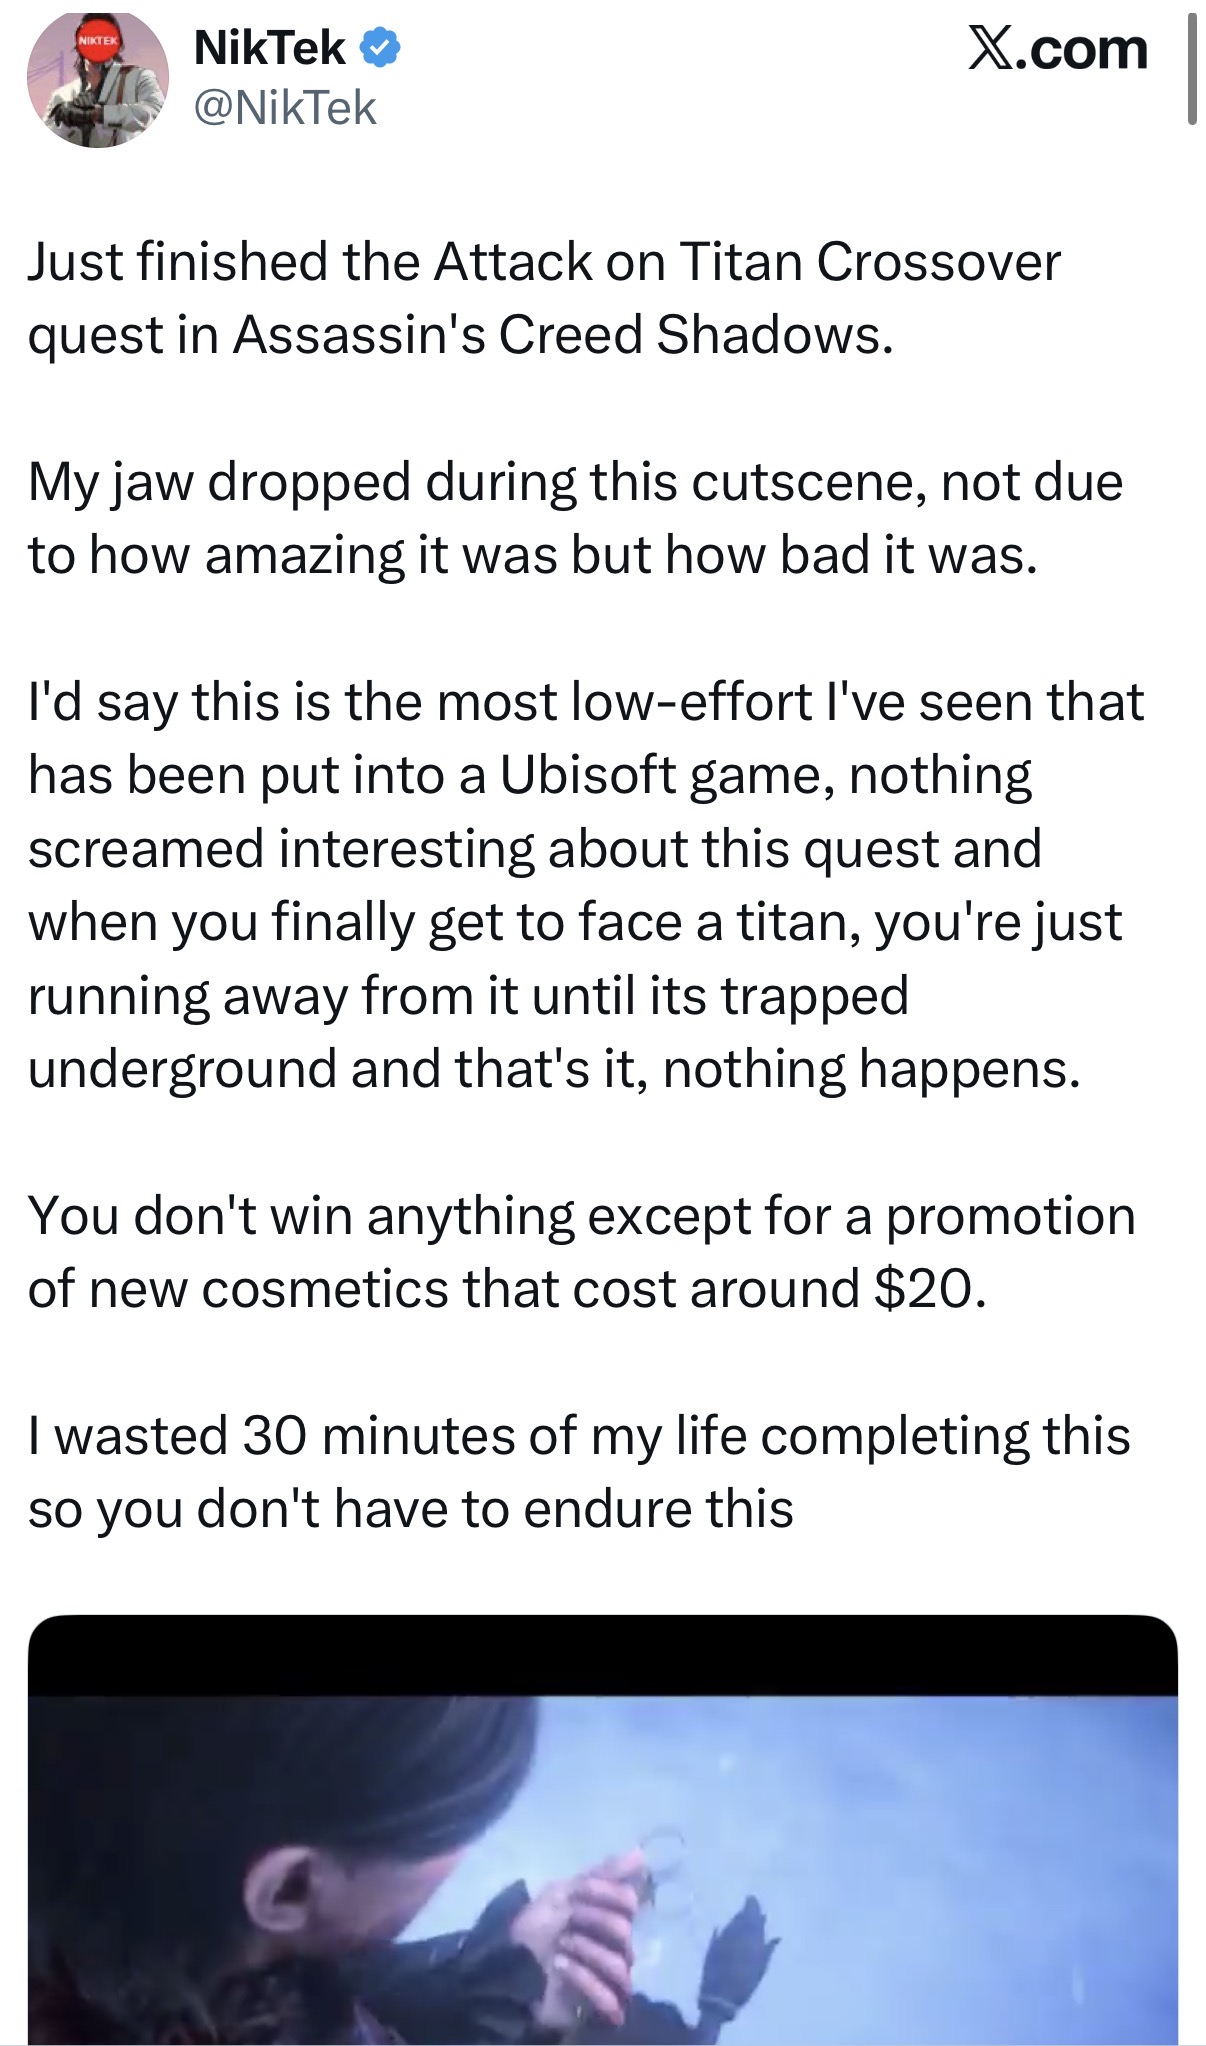Click the black bar atop the video
Viewport: 1206px width, 2046px height.
(603, 1655)
